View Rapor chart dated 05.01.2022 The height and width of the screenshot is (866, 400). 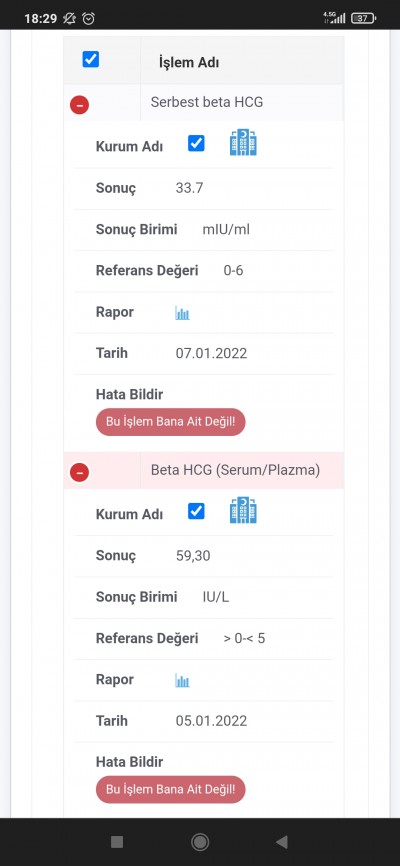tap(182, 680)
